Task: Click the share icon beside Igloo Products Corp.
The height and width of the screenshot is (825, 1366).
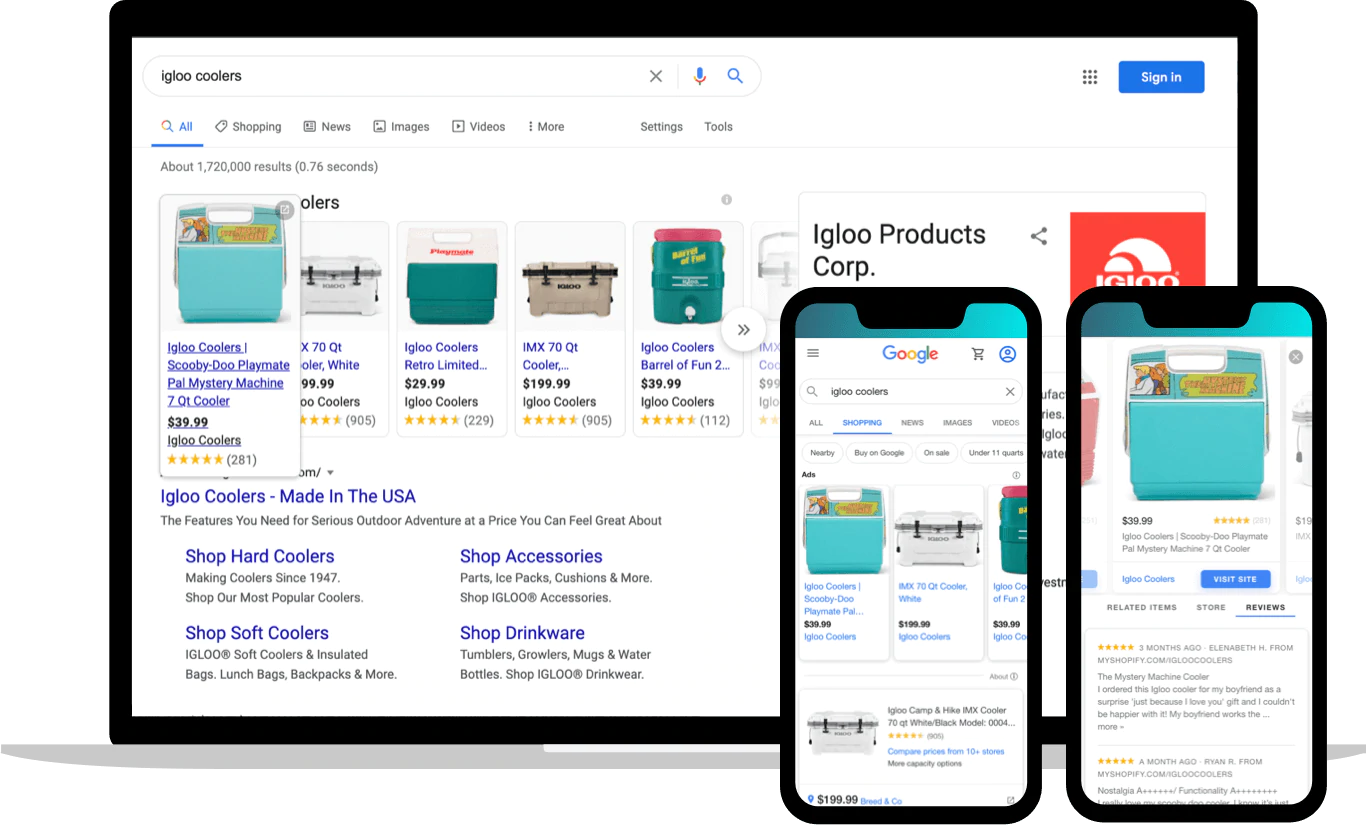Action: click(x=1039, y=236)
